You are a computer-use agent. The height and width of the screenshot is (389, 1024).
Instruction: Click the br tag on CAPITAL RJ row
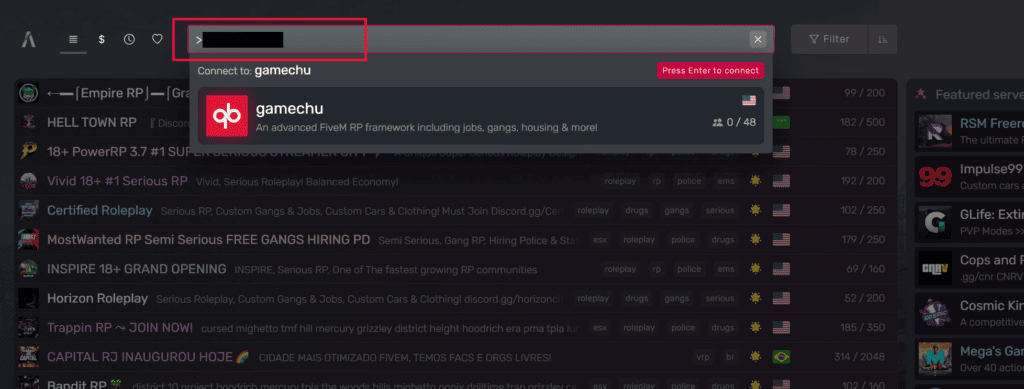tap(730, 357)
